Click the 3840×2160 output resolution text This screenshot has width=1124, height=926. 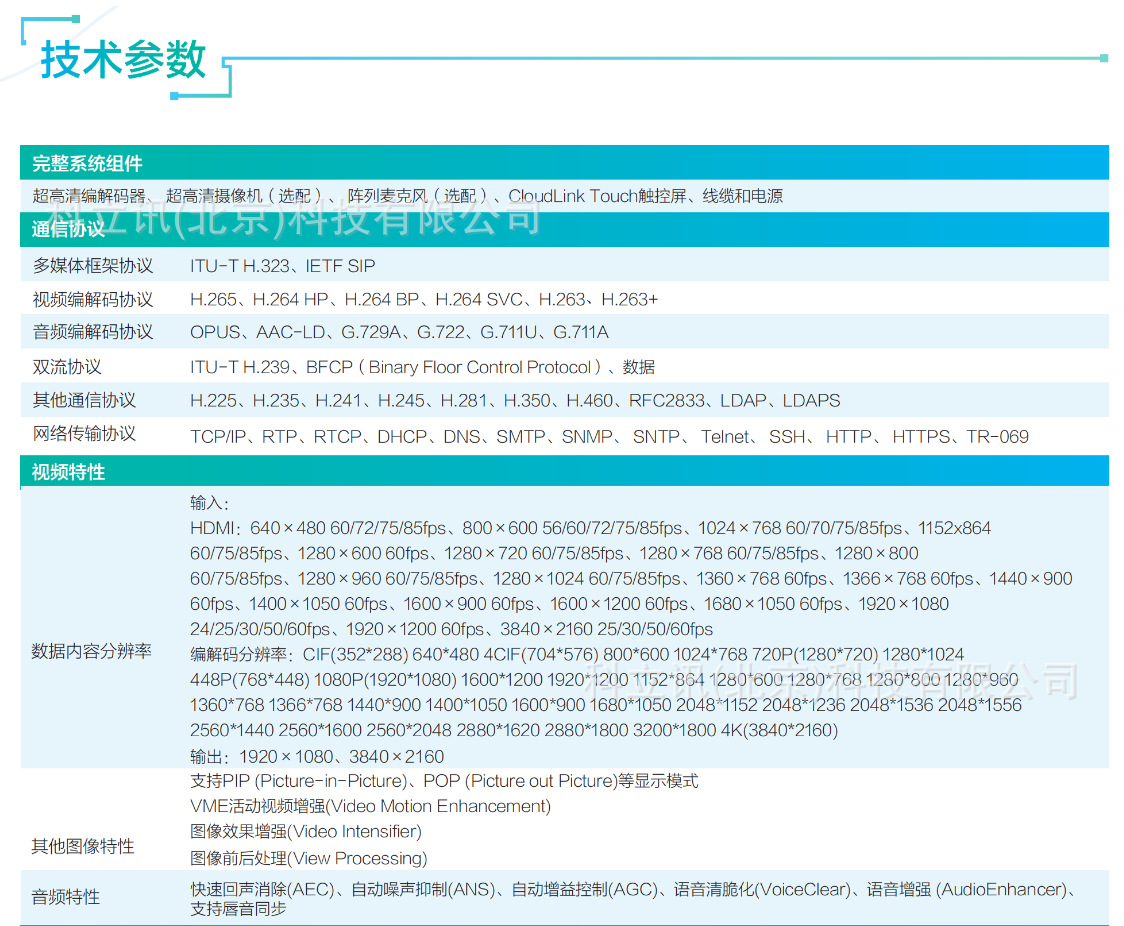click(396, 756)
